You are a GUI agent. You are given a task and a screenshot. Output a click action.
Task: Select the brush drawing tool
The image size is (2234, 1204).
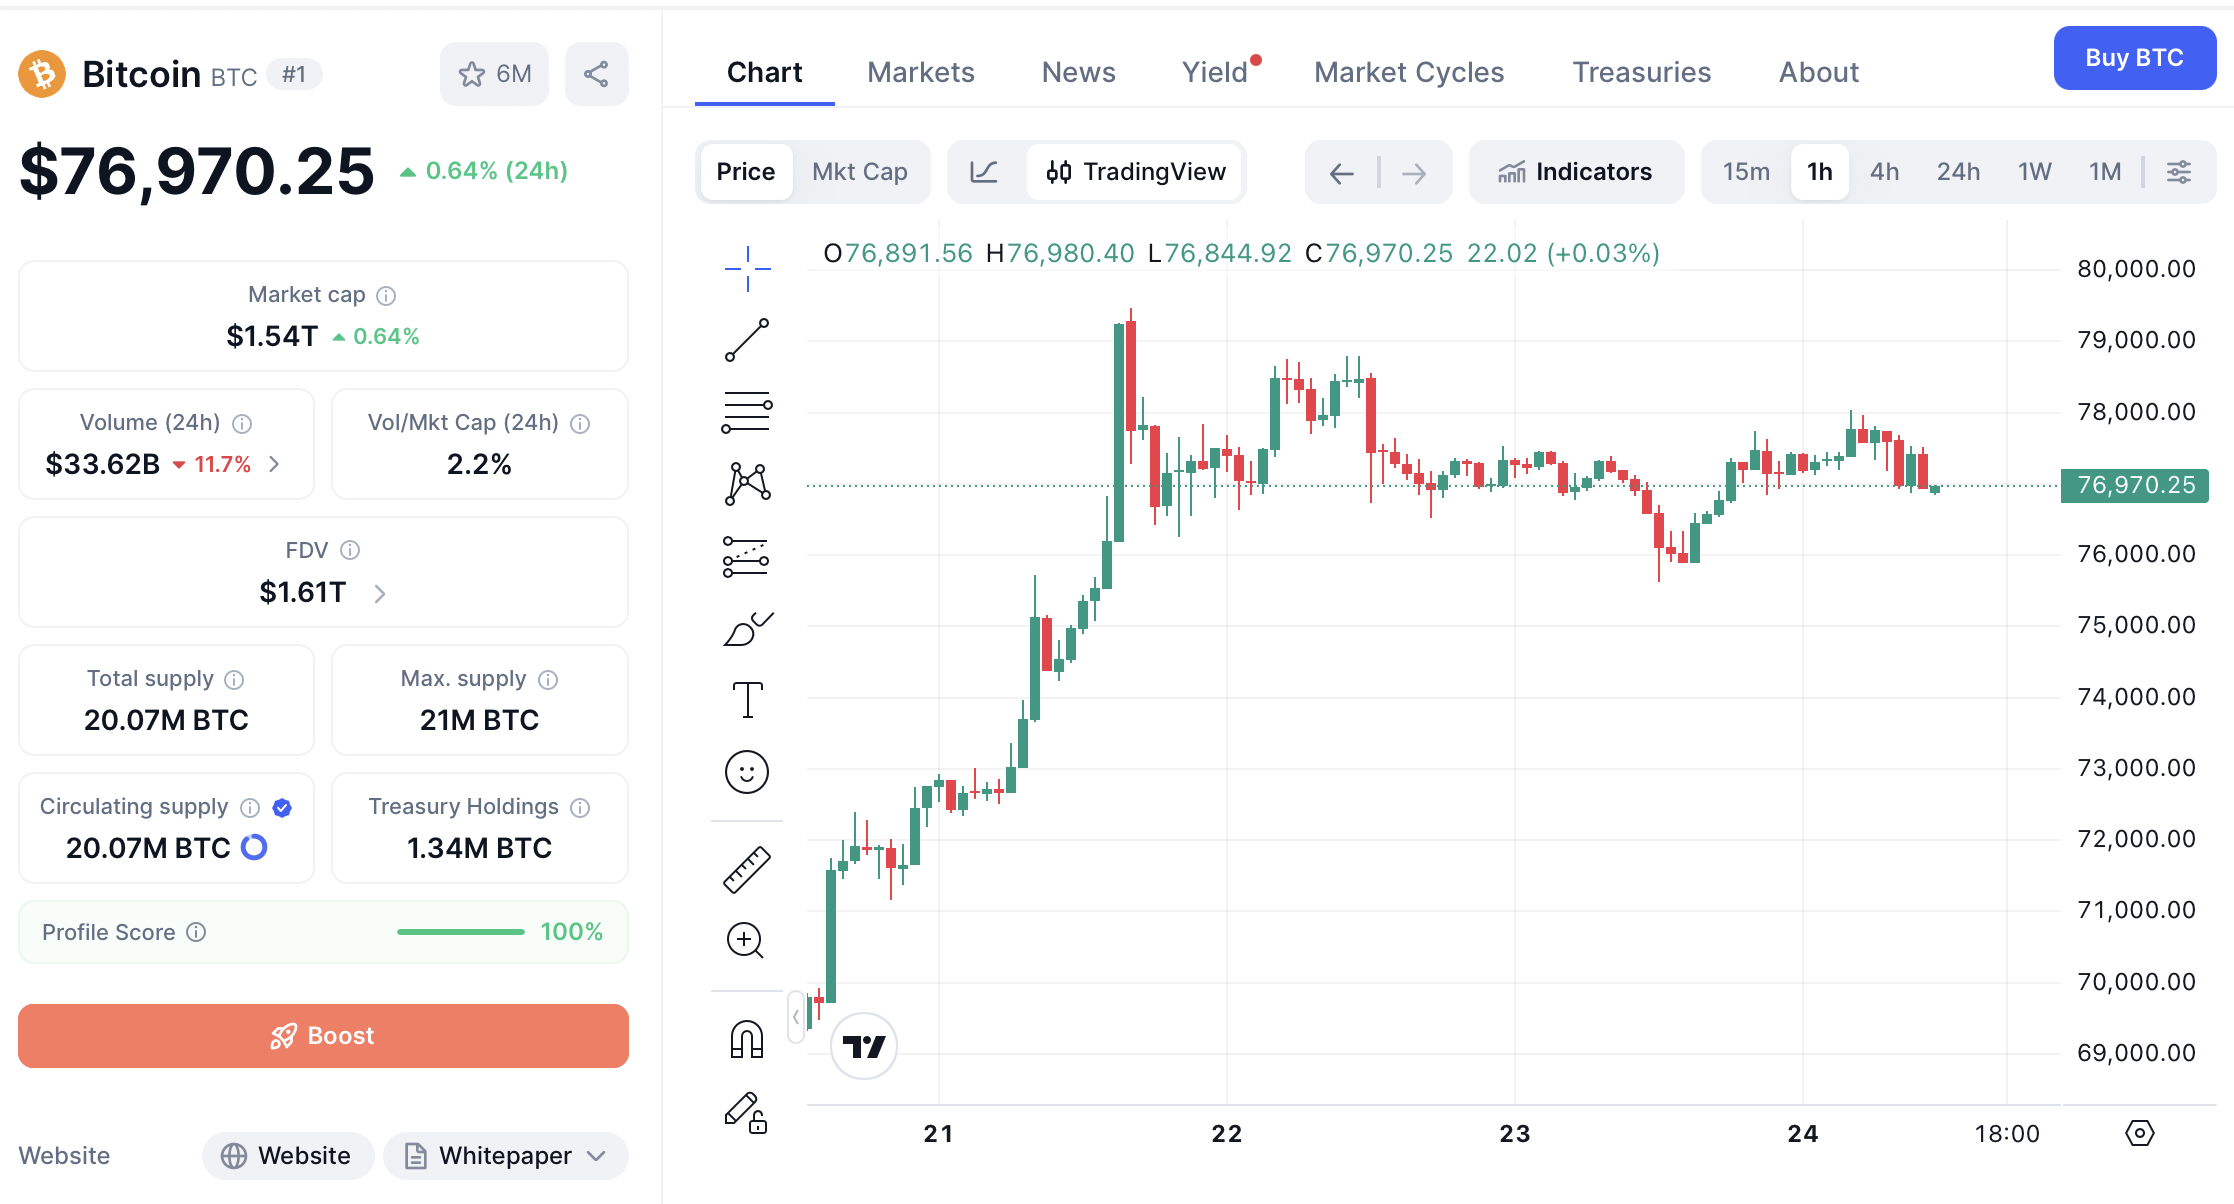click(x=747, y=628)
